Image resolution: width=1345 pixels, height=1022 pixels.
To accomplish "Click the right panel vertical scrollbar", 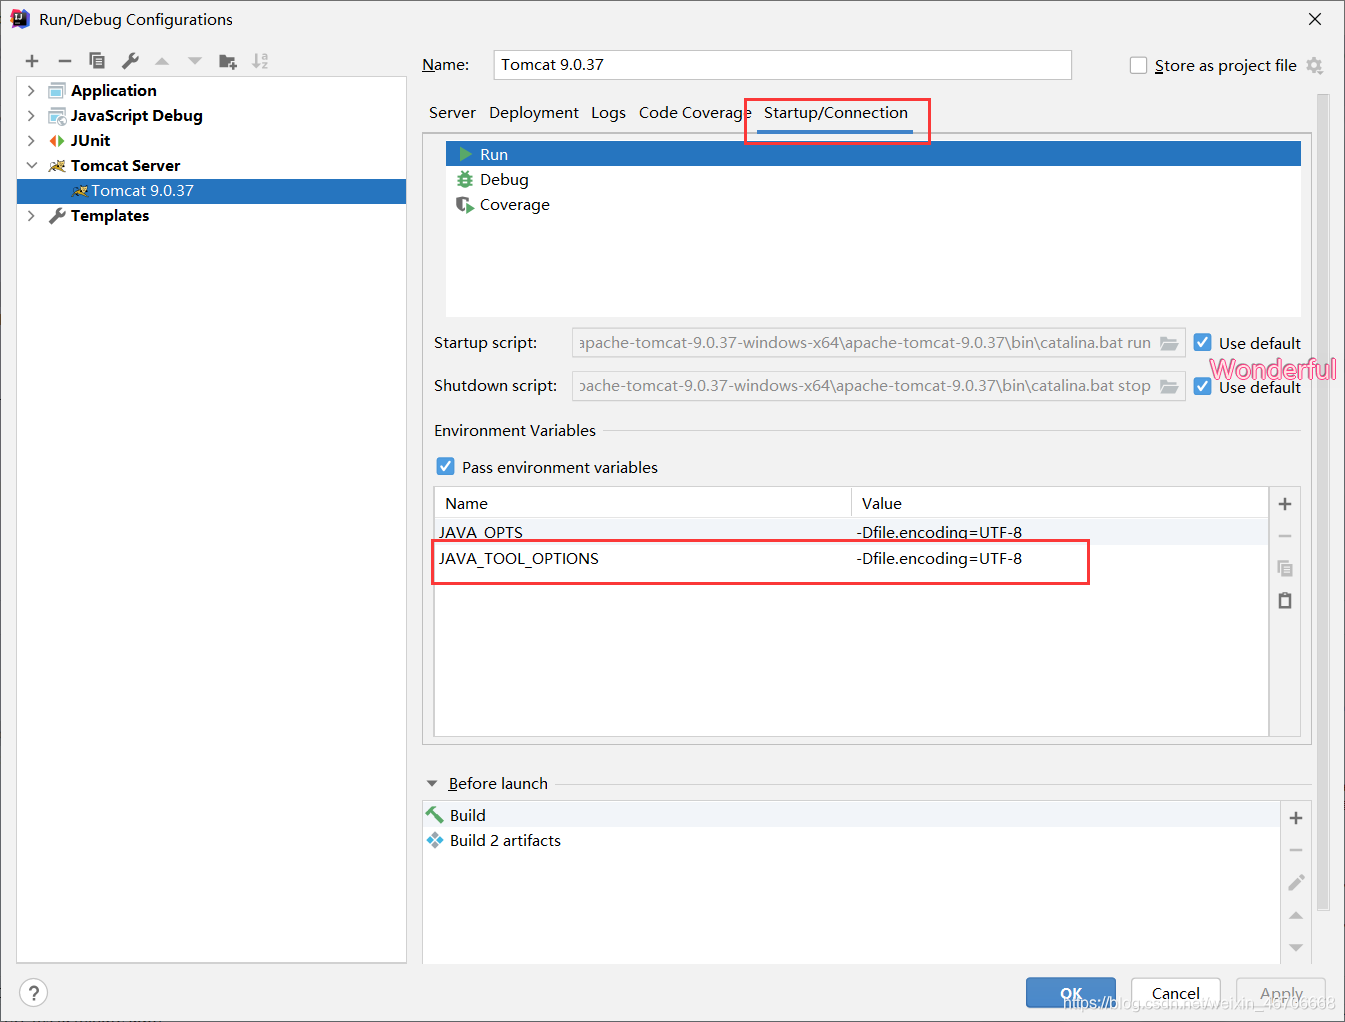I will click(1323, 502).
